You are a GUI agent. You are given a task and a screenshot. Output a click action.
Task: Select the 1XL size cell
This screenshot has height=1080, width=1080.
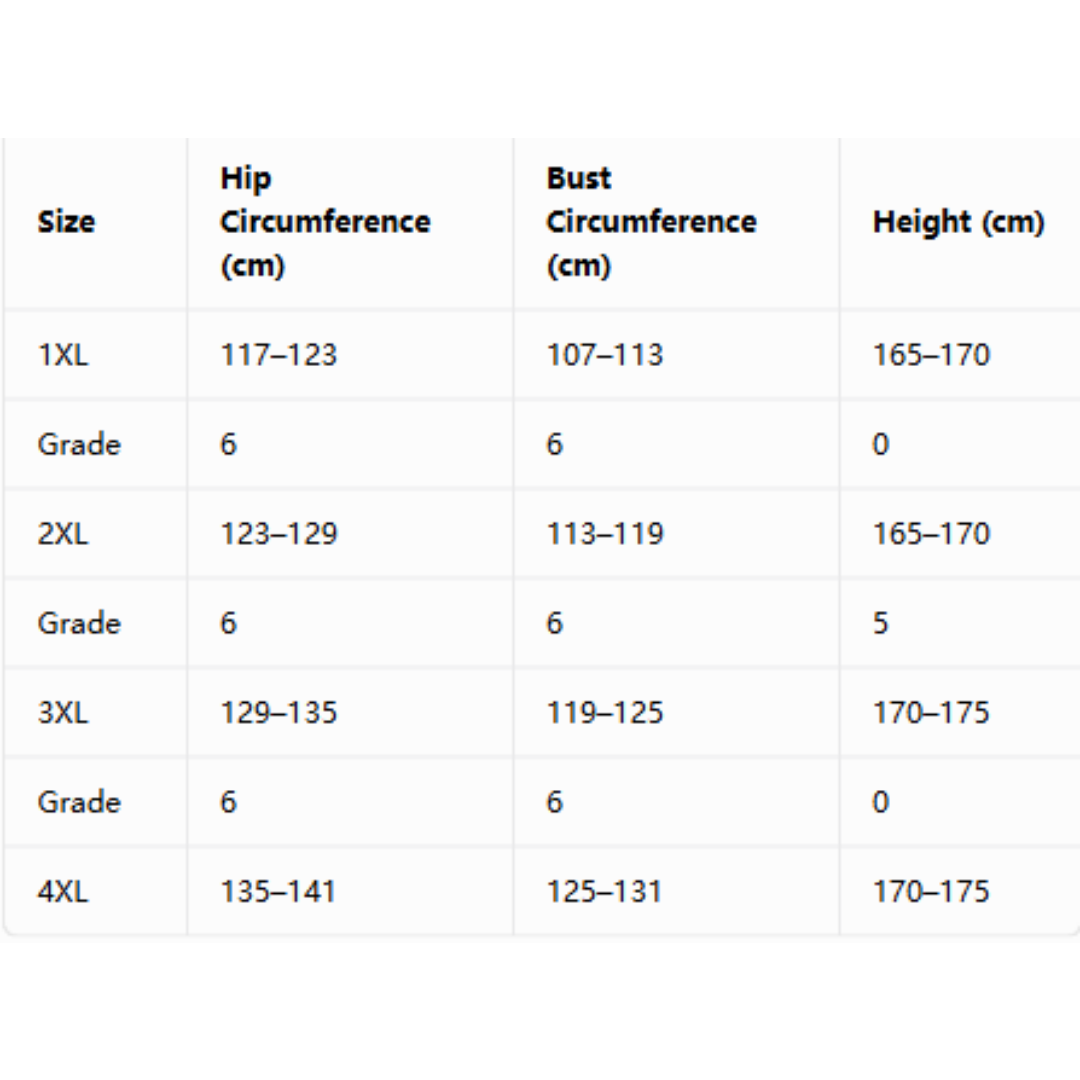(x=63, y=355)
